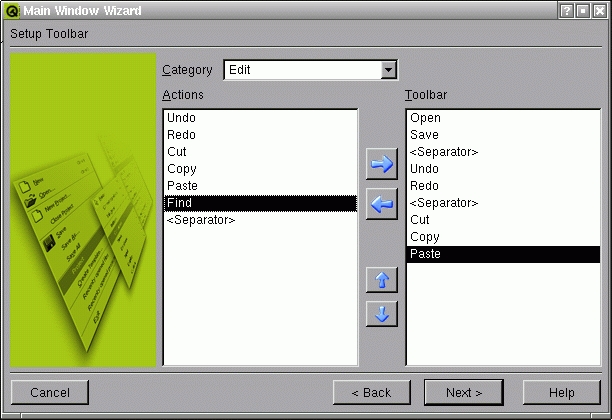Image resolution: width=612 pixels, height=420 pixels.
Task: Move toolbar item up with up arrow
Action: click(381, 280)
